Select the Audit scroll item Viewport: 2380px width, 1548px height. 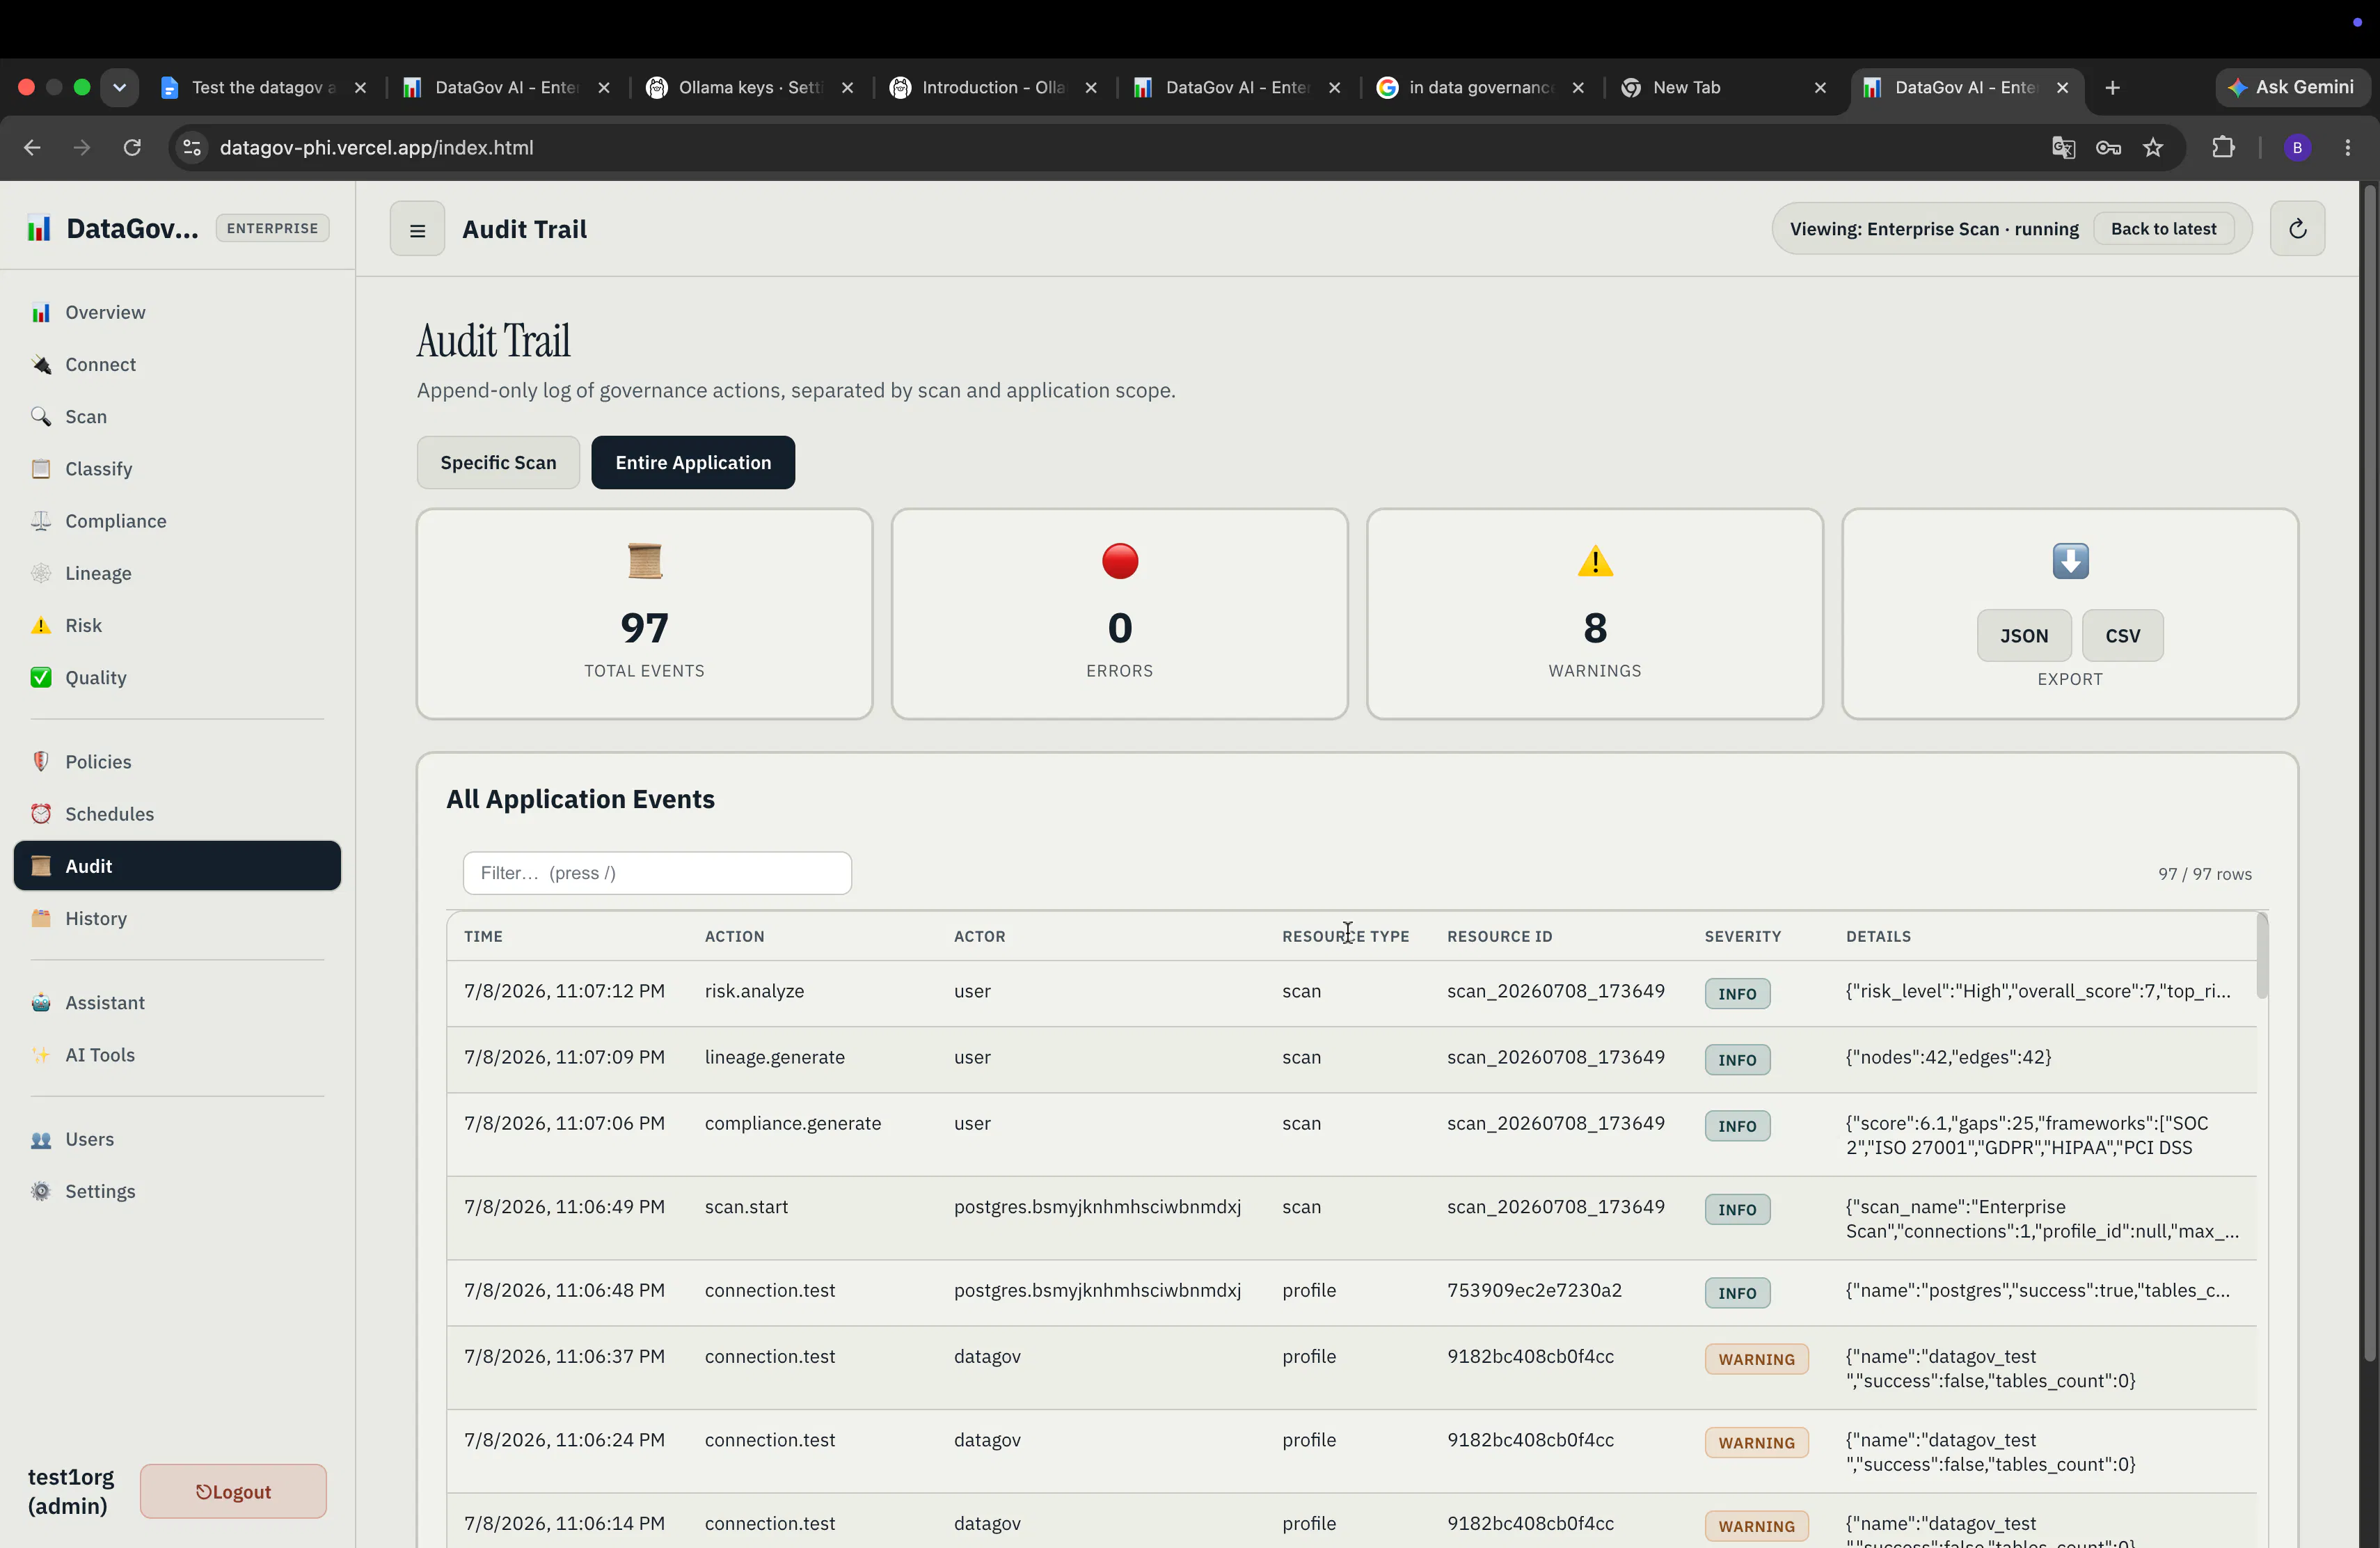(177, 865)
